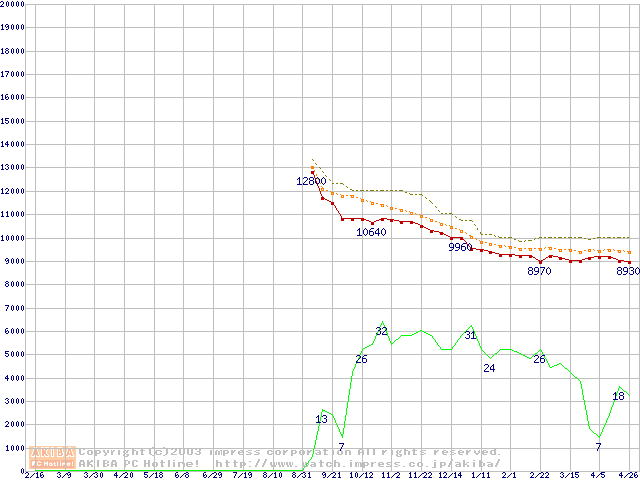The image size is (640, 480).
Task: Select the 8970 price data label
Action: (x=539, y=271)
